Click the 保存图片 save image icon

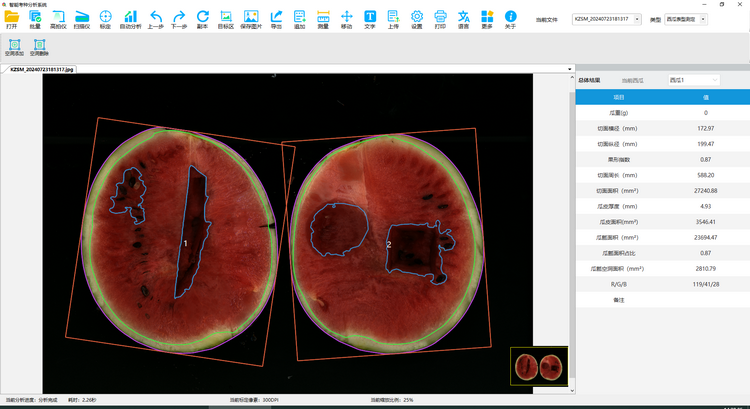tap(250, 19)
